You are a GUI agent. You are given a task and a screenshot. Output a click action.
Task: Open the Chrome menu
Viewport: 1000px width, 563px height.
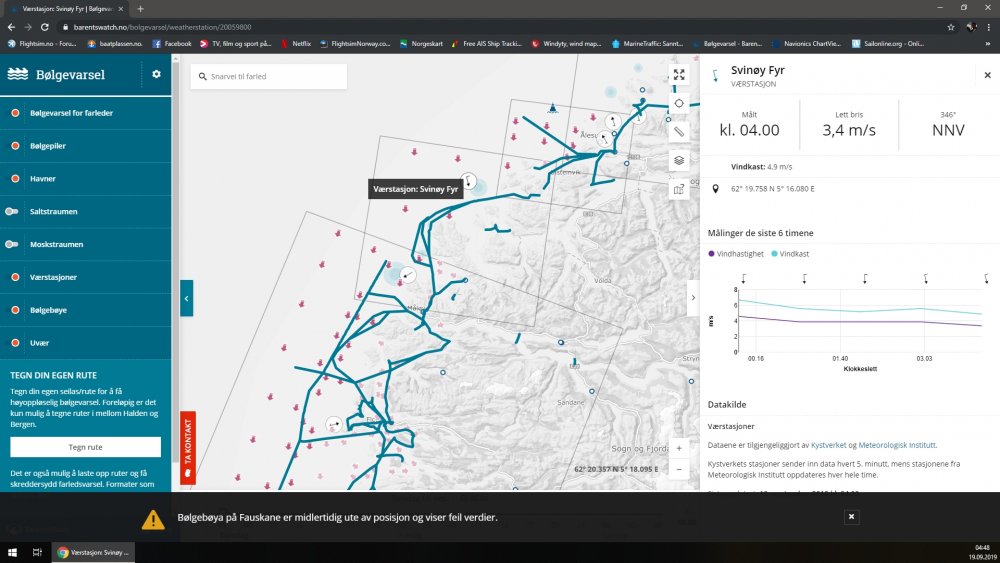pyautogui.click(x=989, y=27)
